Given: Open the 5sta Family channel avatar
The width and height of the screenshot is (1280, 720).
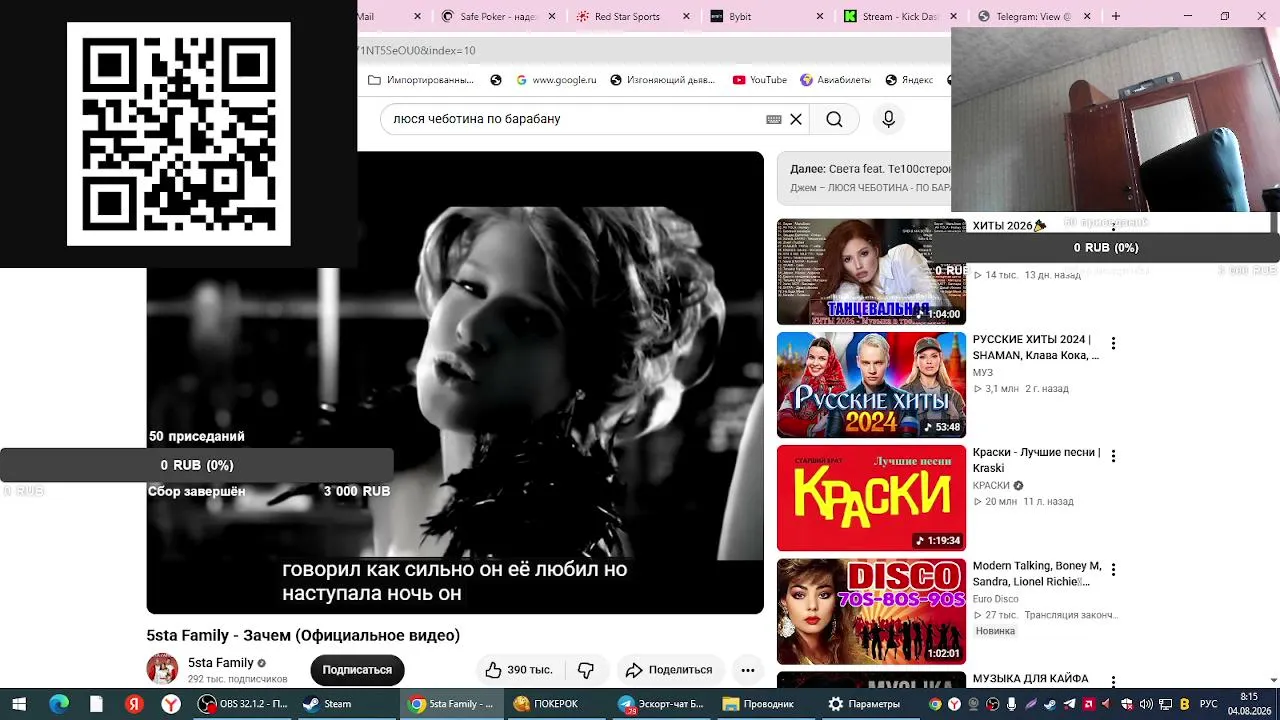Looking at the screenshot, I should pos(162,669).
